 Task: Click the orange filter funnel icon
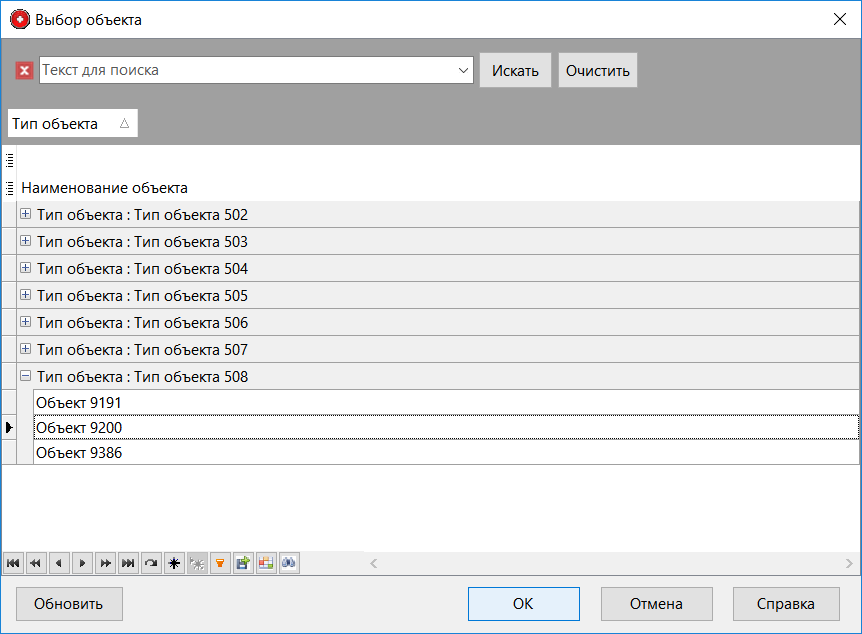(220, 563)
